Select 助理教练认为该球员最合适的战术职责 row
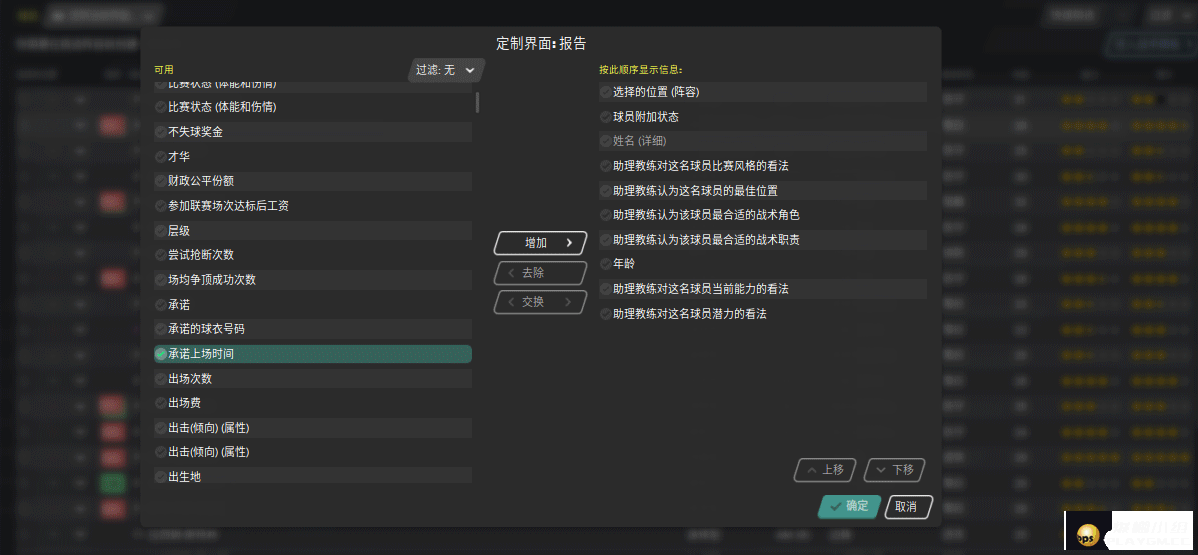Image resolution: width=1198 pixels, height=555 pixels. [763, 240]
